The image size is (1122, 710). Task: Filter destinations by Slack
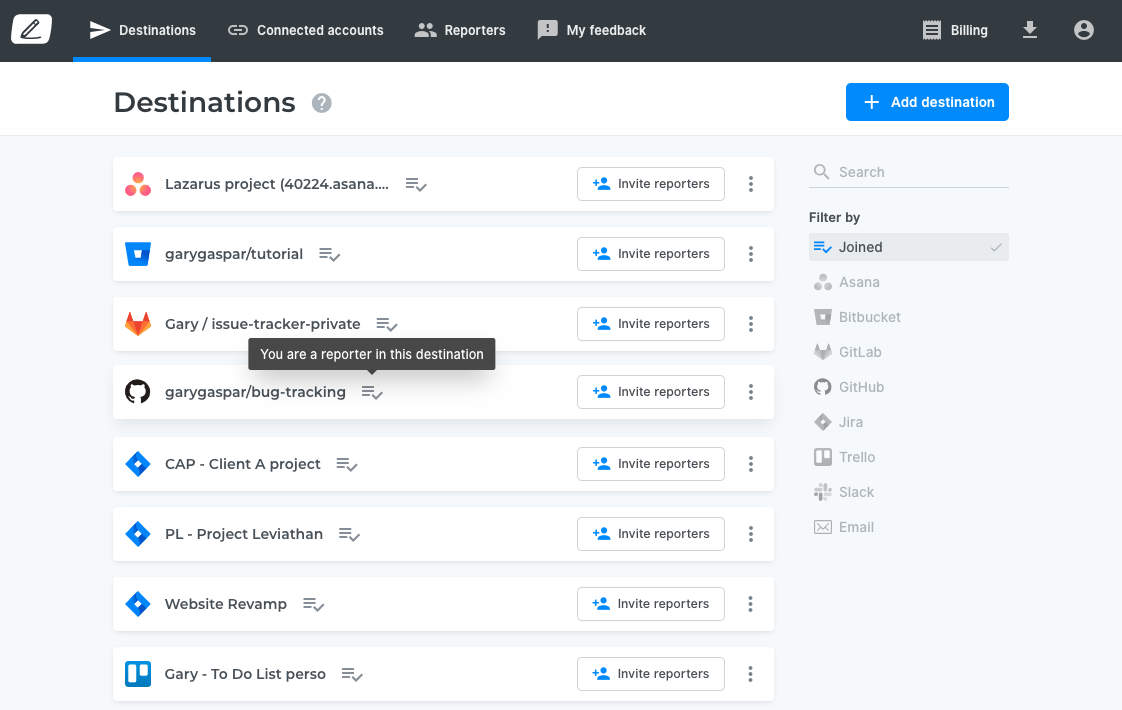(844, 492)
